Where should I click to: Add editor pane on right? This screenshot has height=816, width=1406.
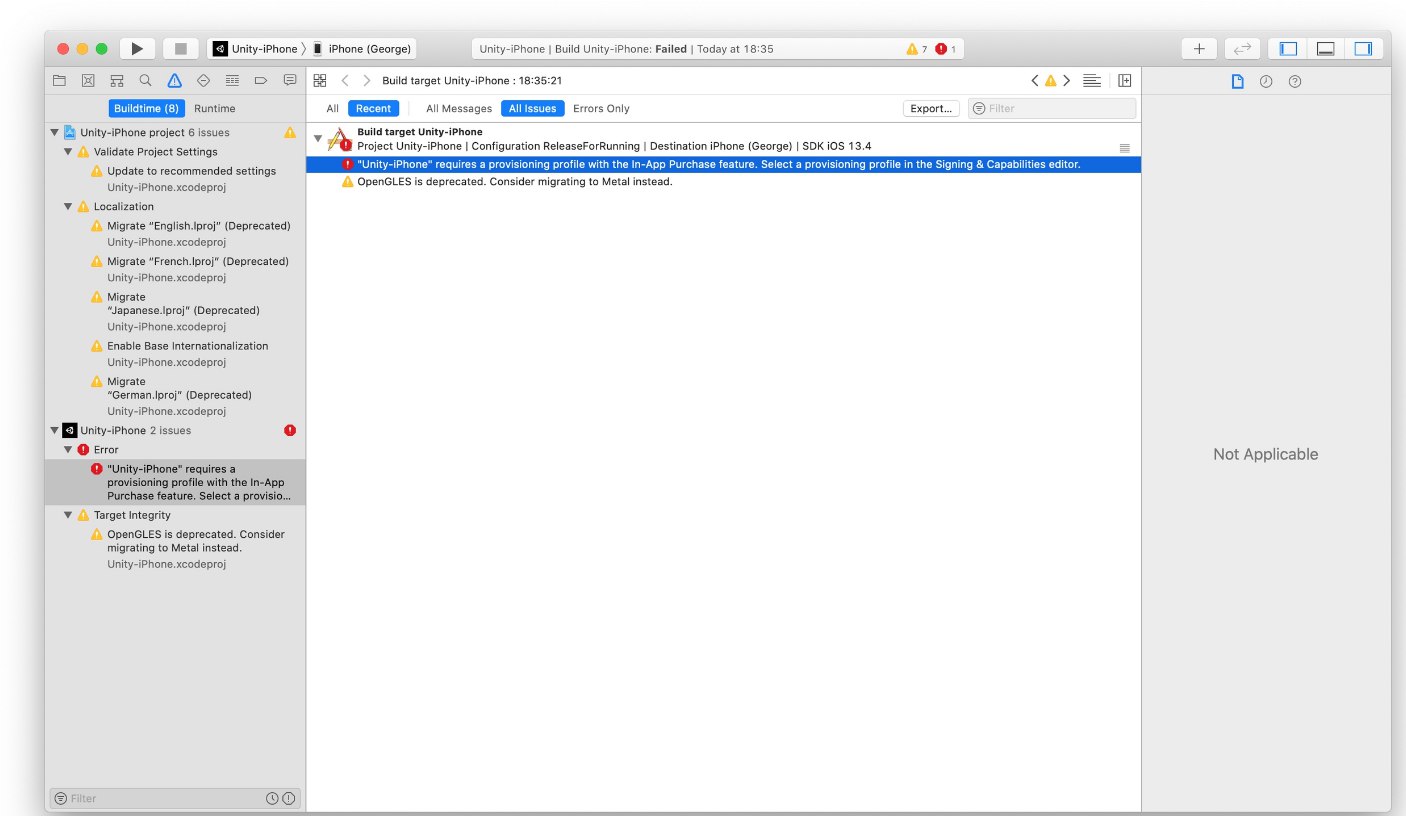(x=1125, y=80)
